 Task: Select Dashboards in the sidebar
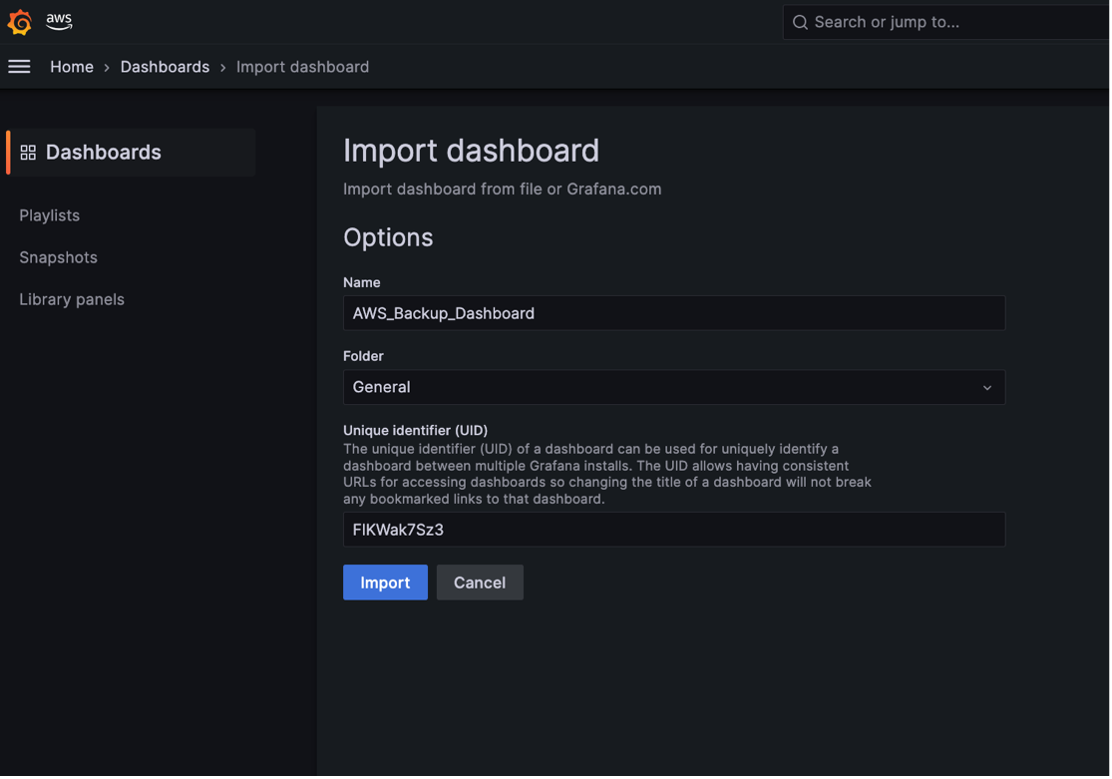(131, 153)
